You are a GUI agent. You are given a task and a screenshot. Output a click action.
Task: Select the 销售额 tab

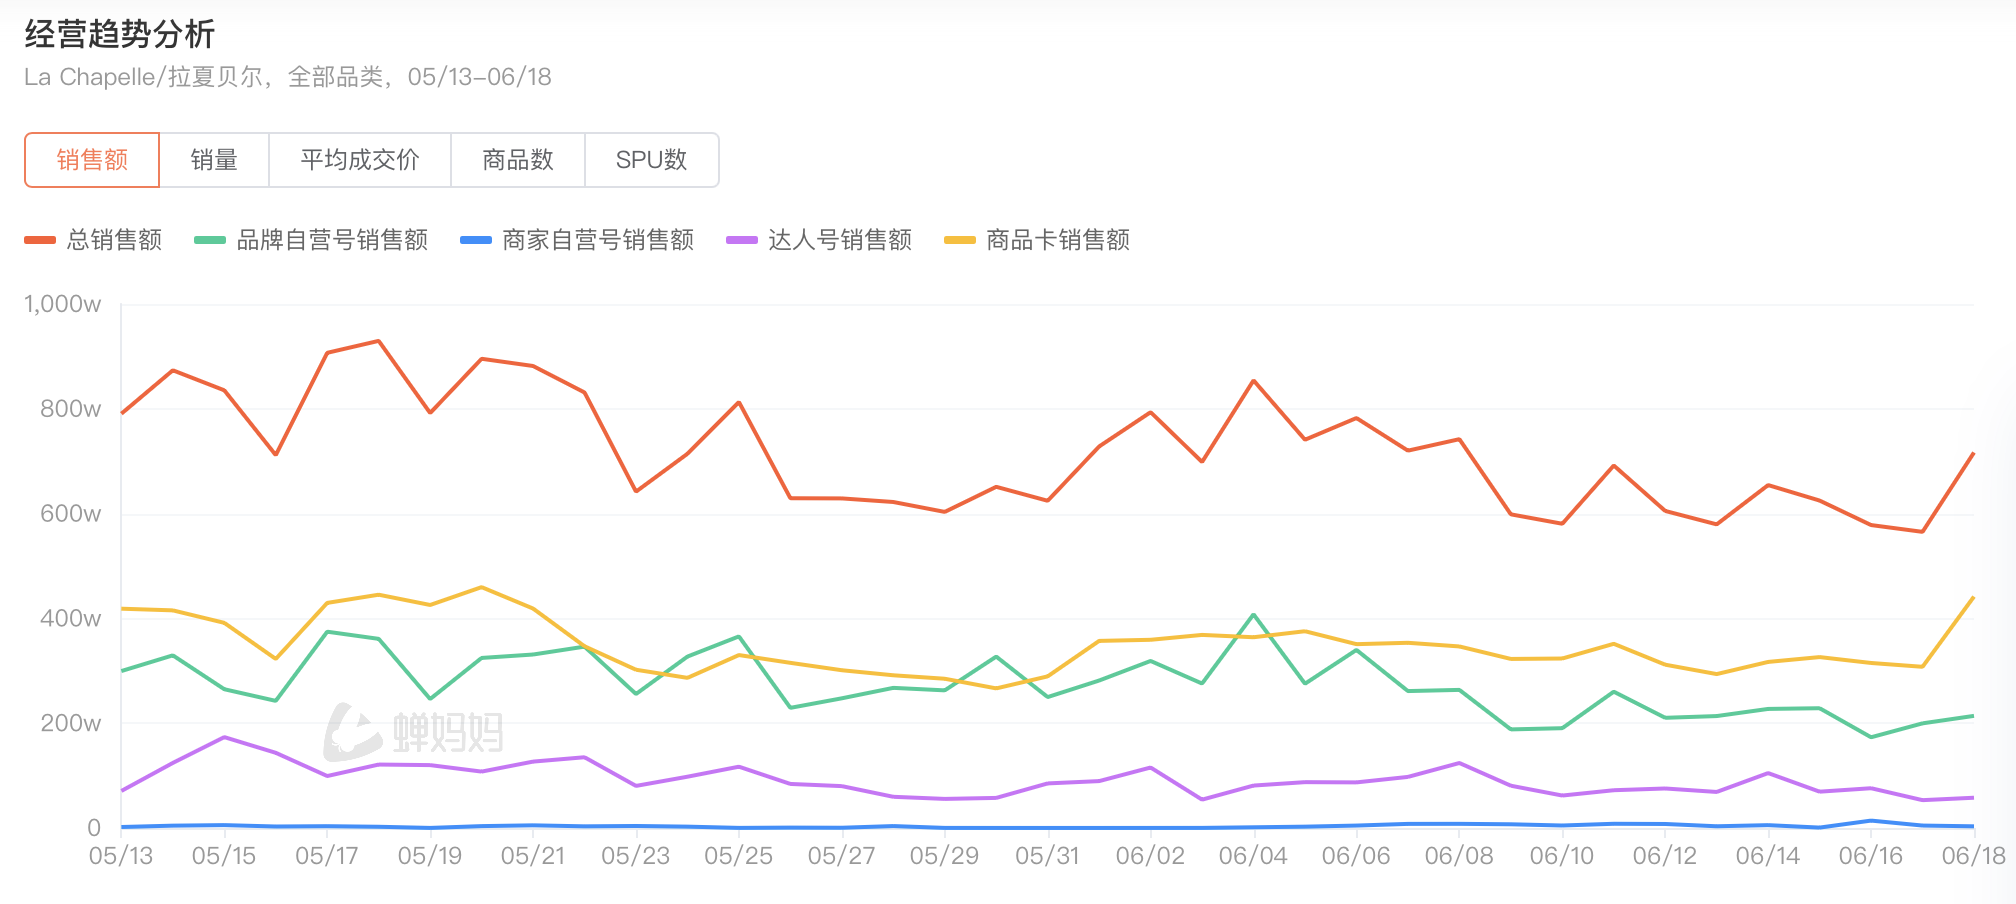92,160
